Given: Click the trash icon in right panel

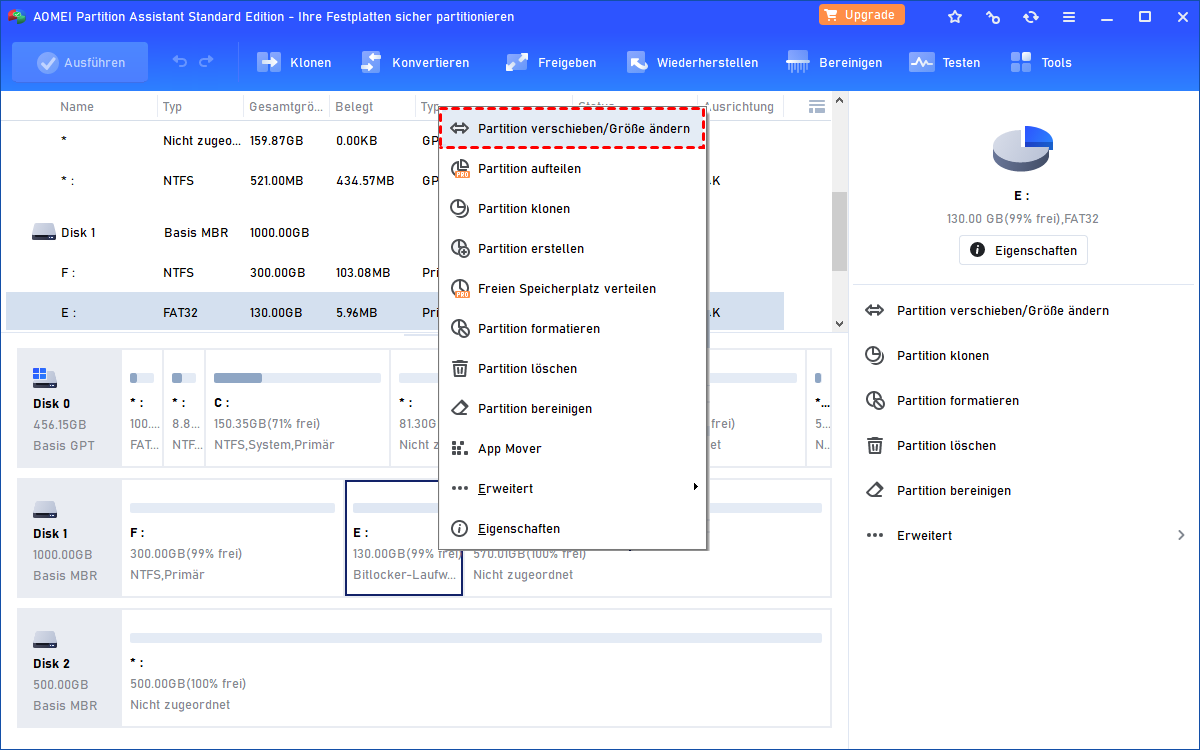Looking at the screenshot, I should (875, 446).
